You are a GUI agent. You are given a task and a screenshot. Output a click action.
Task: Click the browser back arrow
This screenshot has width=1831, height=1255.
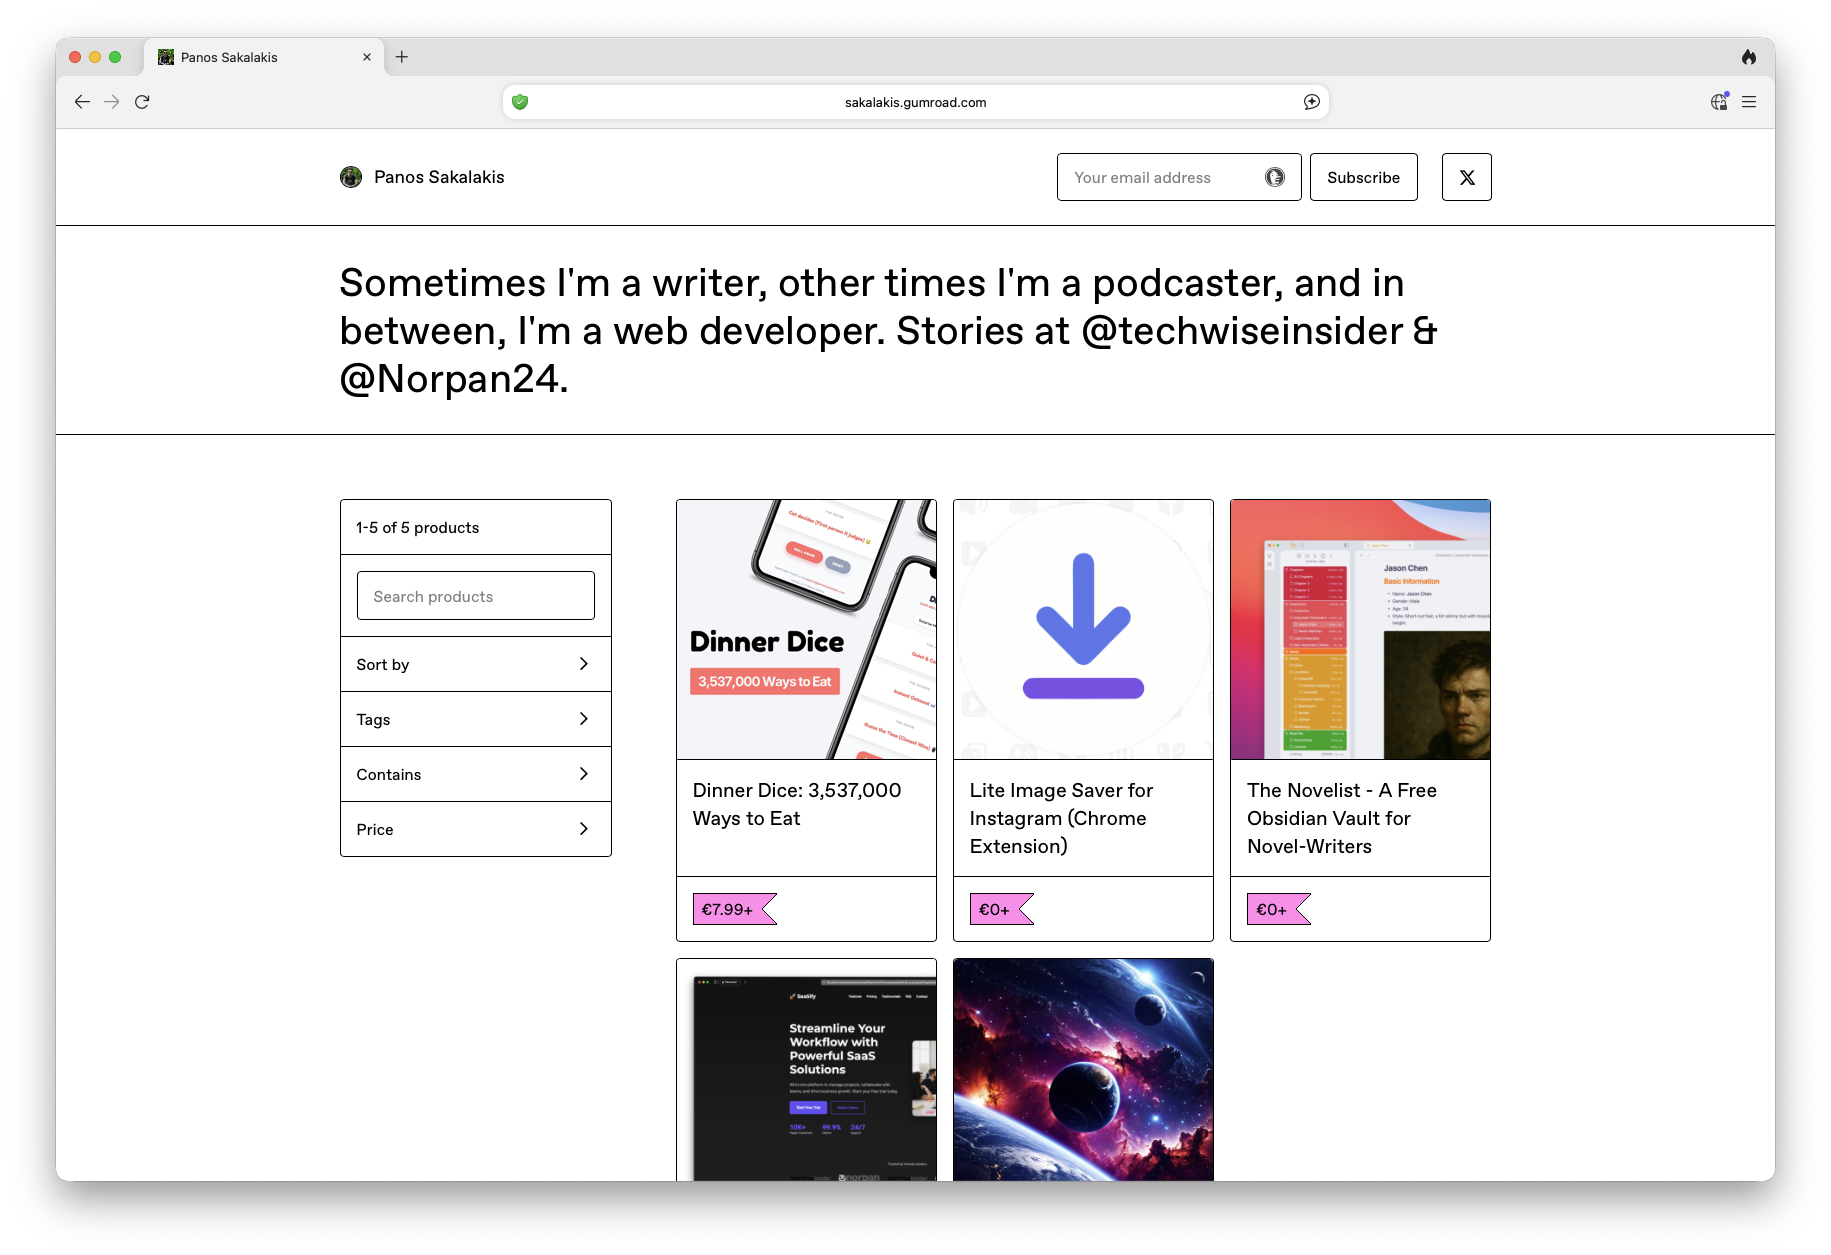point(82,102)
